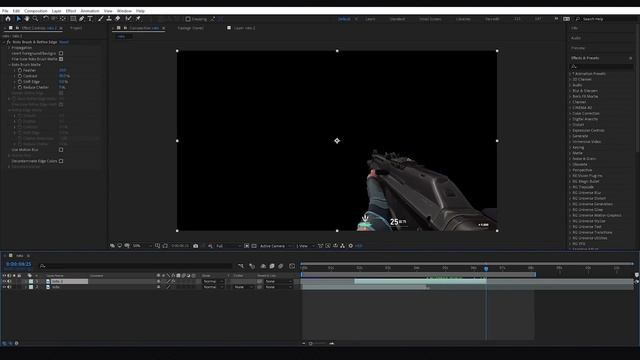Click the Feather stopwatch icon

[x=20, y=70]
